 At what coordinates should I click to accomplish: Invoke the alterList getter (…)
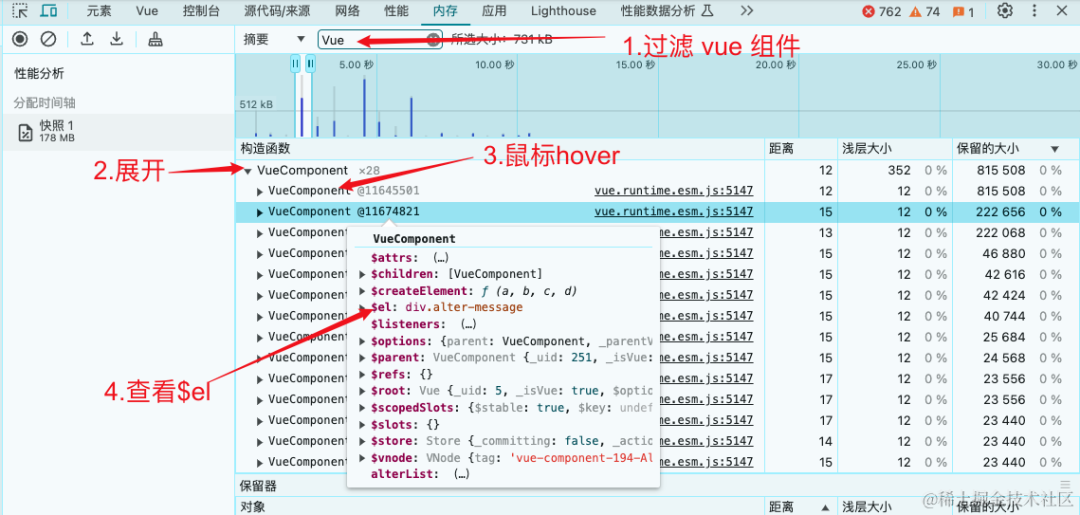[x=462, y=474]
